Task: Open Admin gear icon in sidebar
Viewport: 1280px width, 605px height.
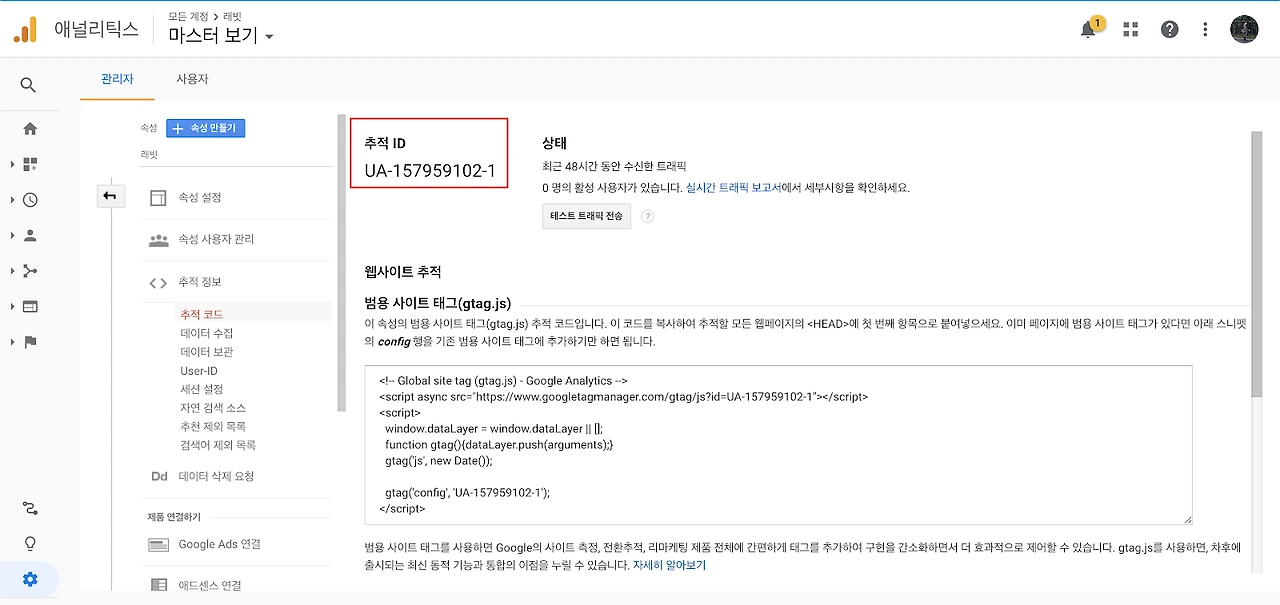Action: click(x=30, y=579)
